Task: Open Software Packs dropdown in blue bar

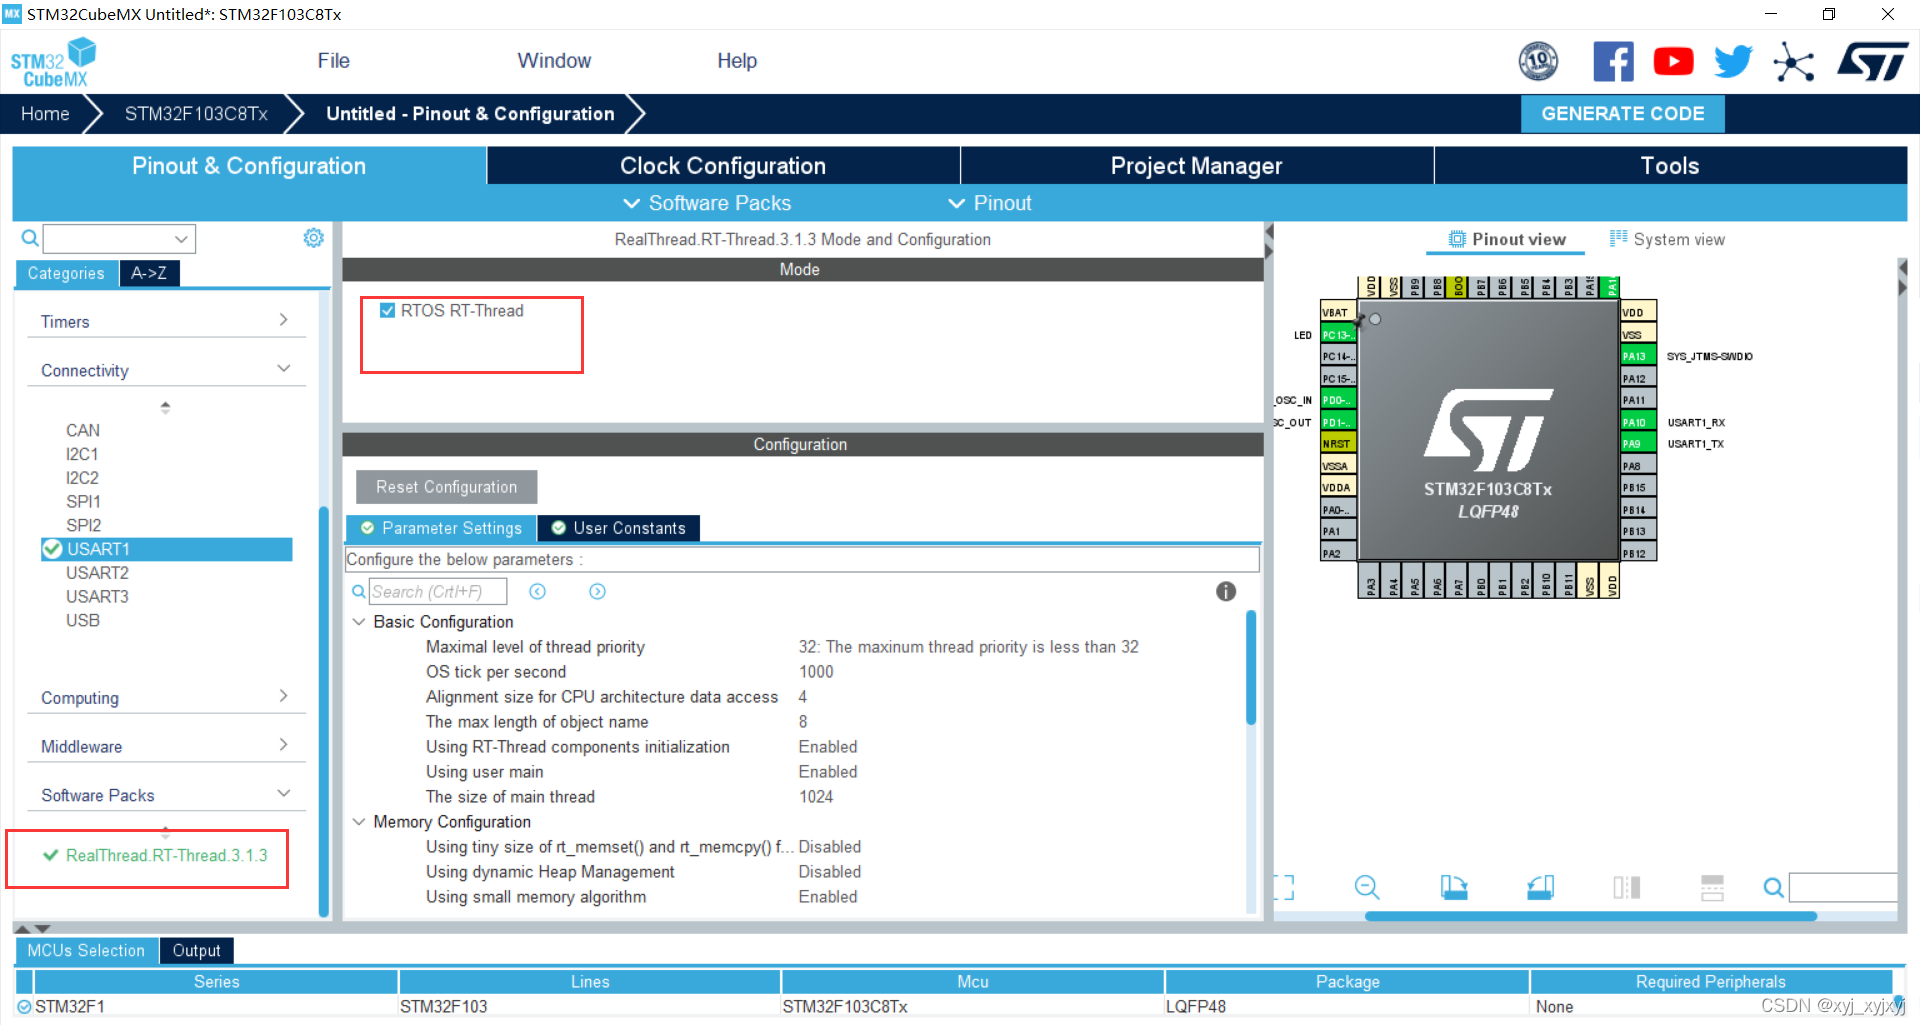Action: (707, 203)
